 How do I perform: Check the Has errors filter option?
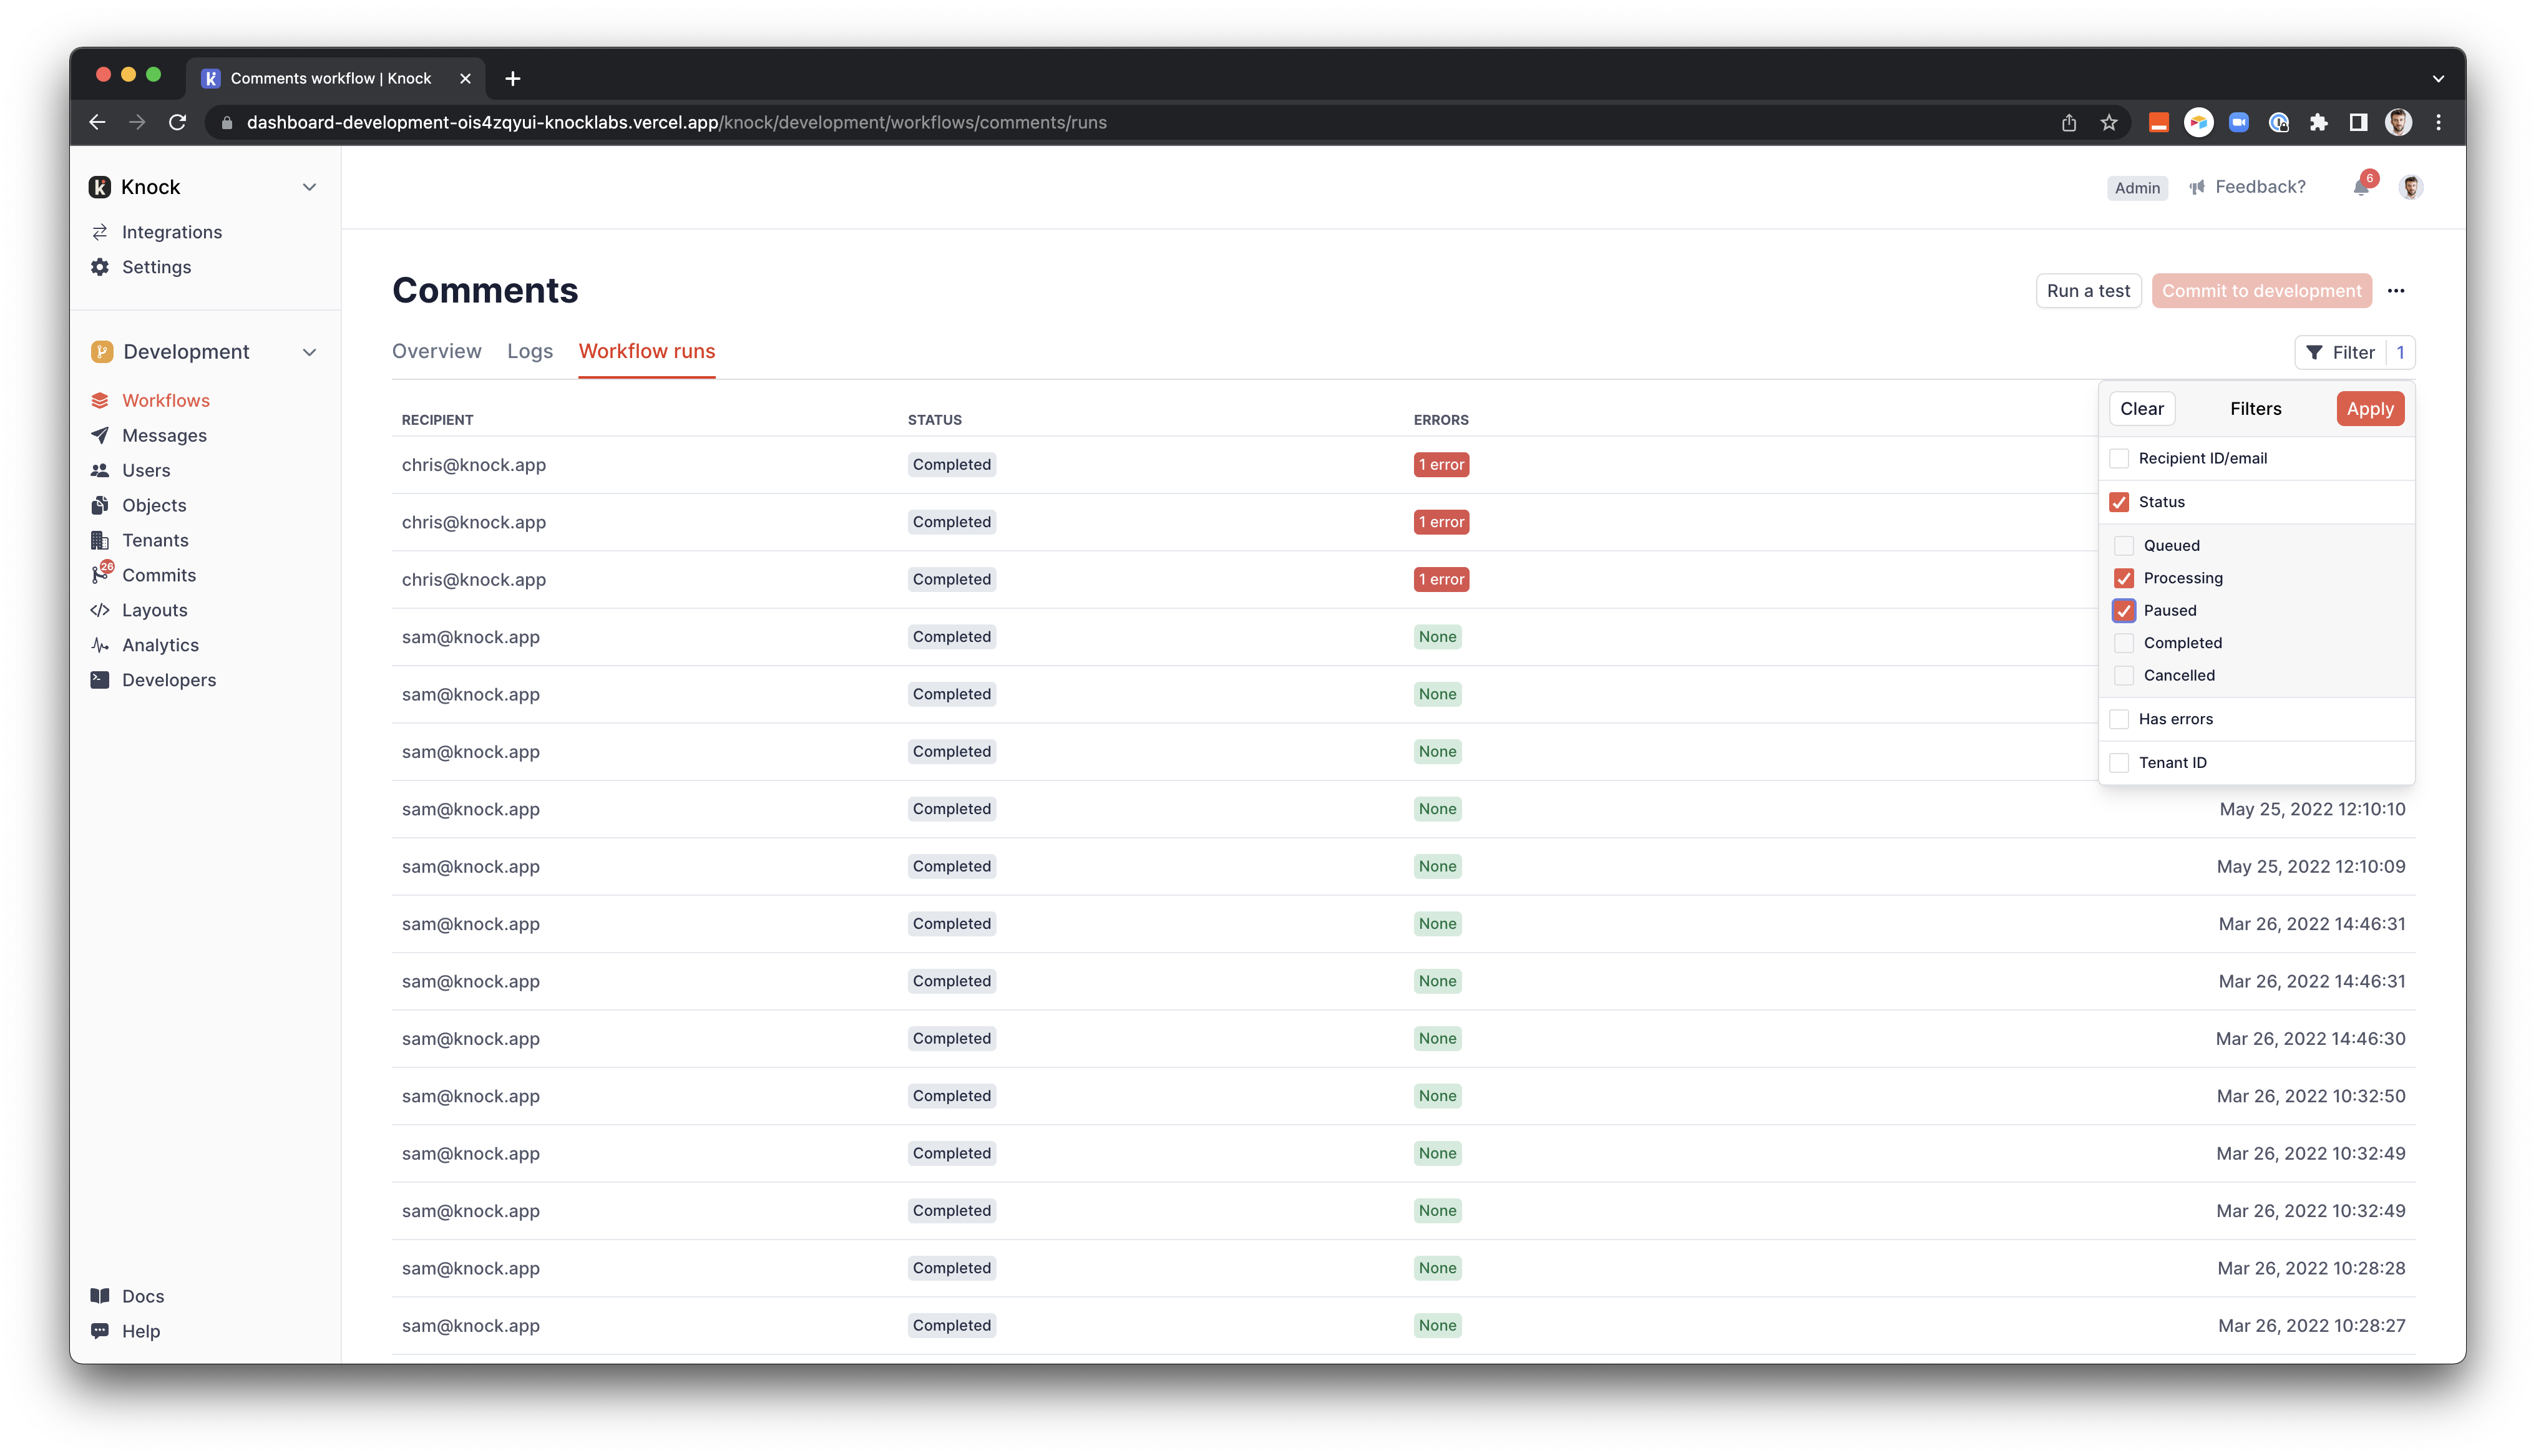tap(2119, 719)
